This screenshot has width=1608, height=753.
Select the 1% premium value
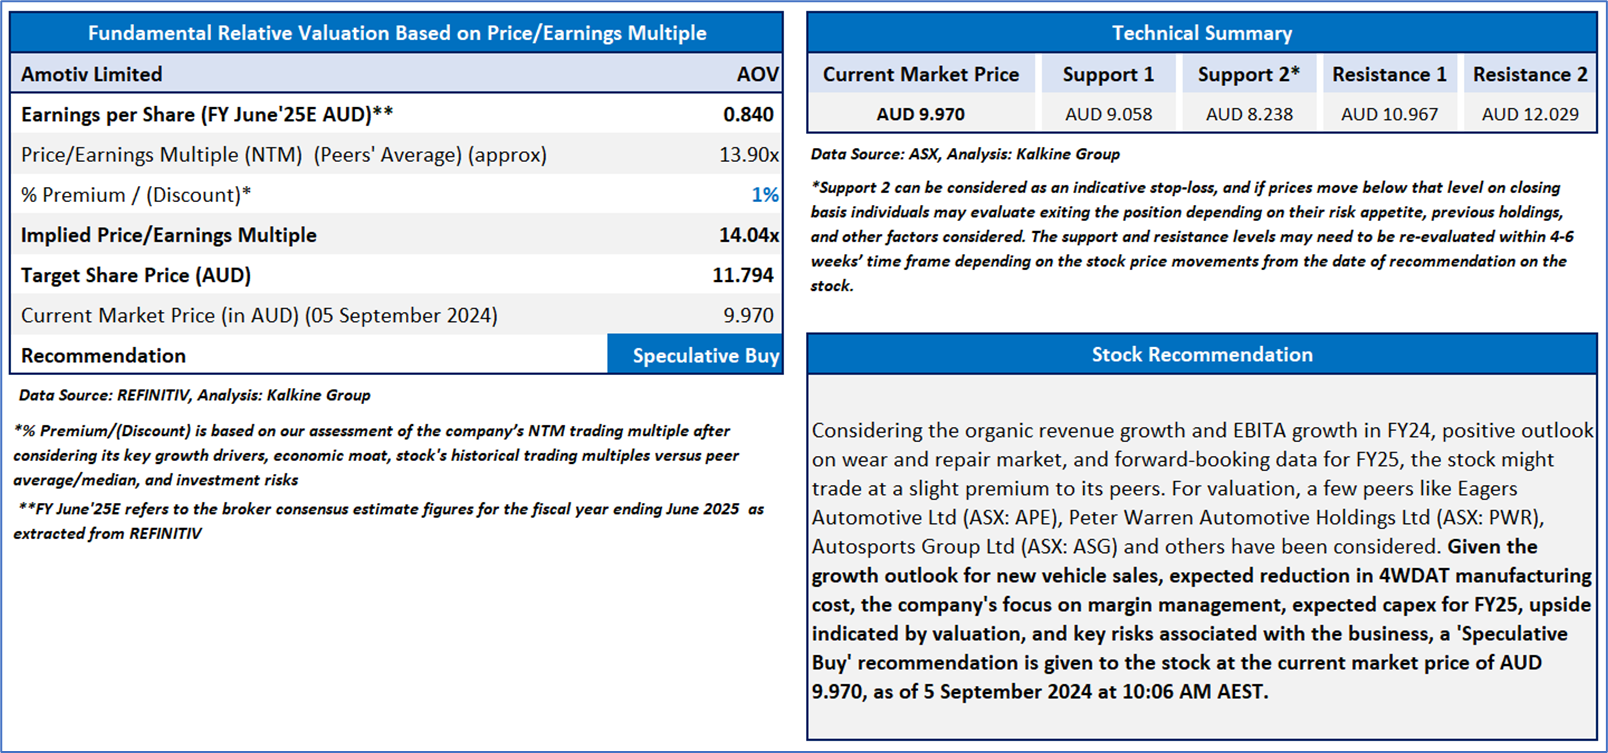765,195
